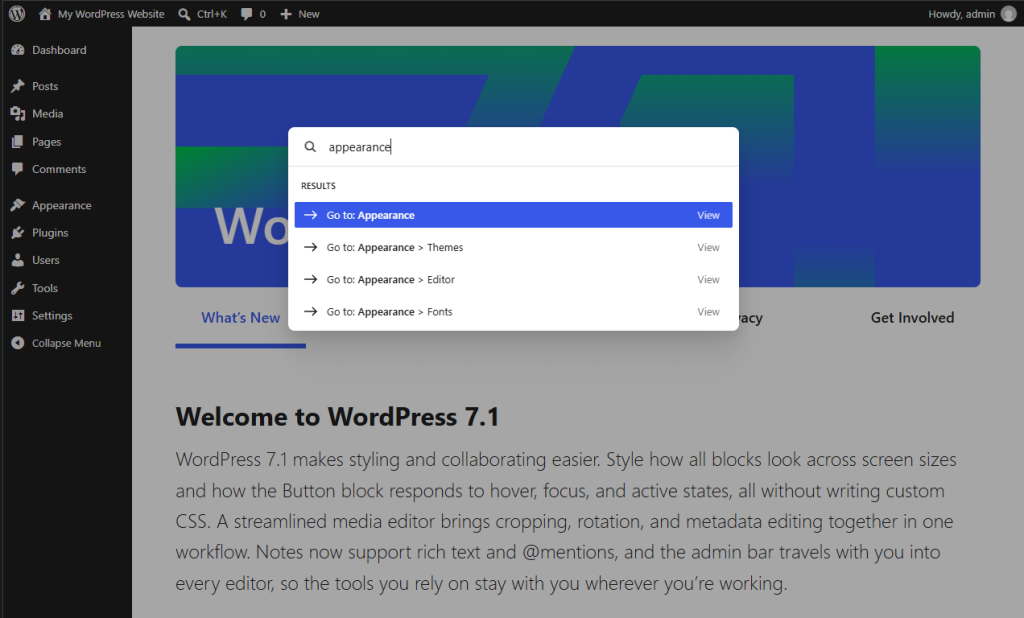Open My WordPress Website site link

click(x=111, y=14)
